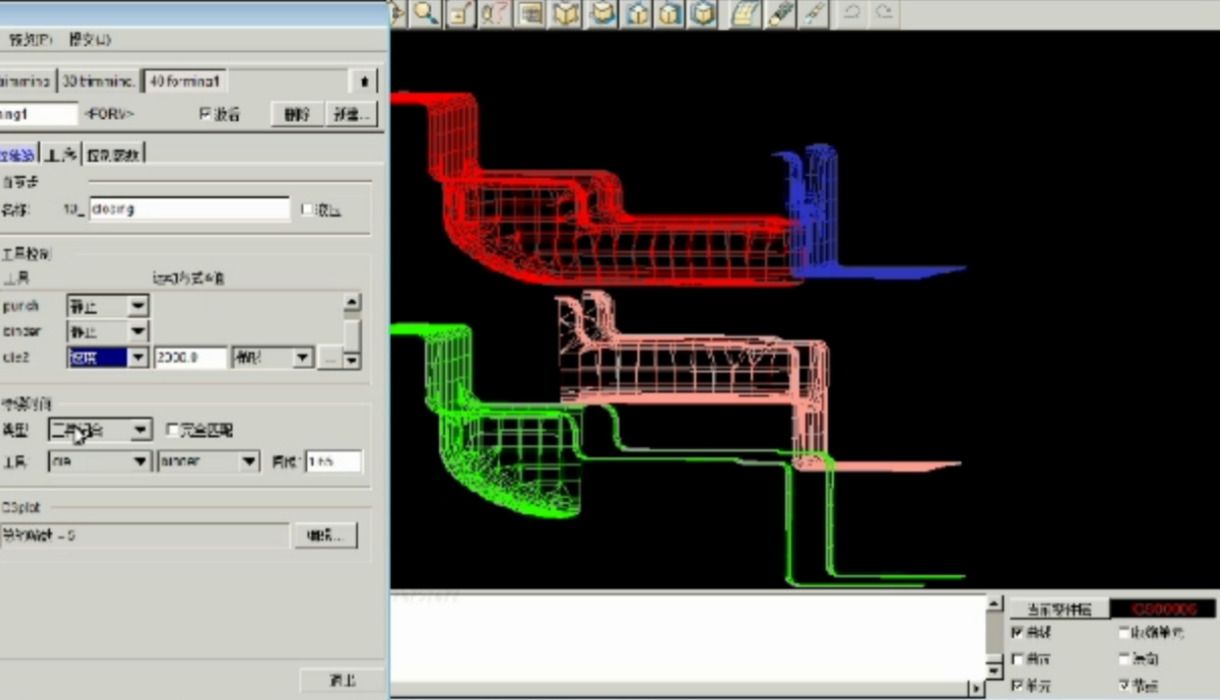1220x700 pixels.
Task: Click the magnifying glass zoom icon
Action: pyautogui.click(x=427, y=13)
